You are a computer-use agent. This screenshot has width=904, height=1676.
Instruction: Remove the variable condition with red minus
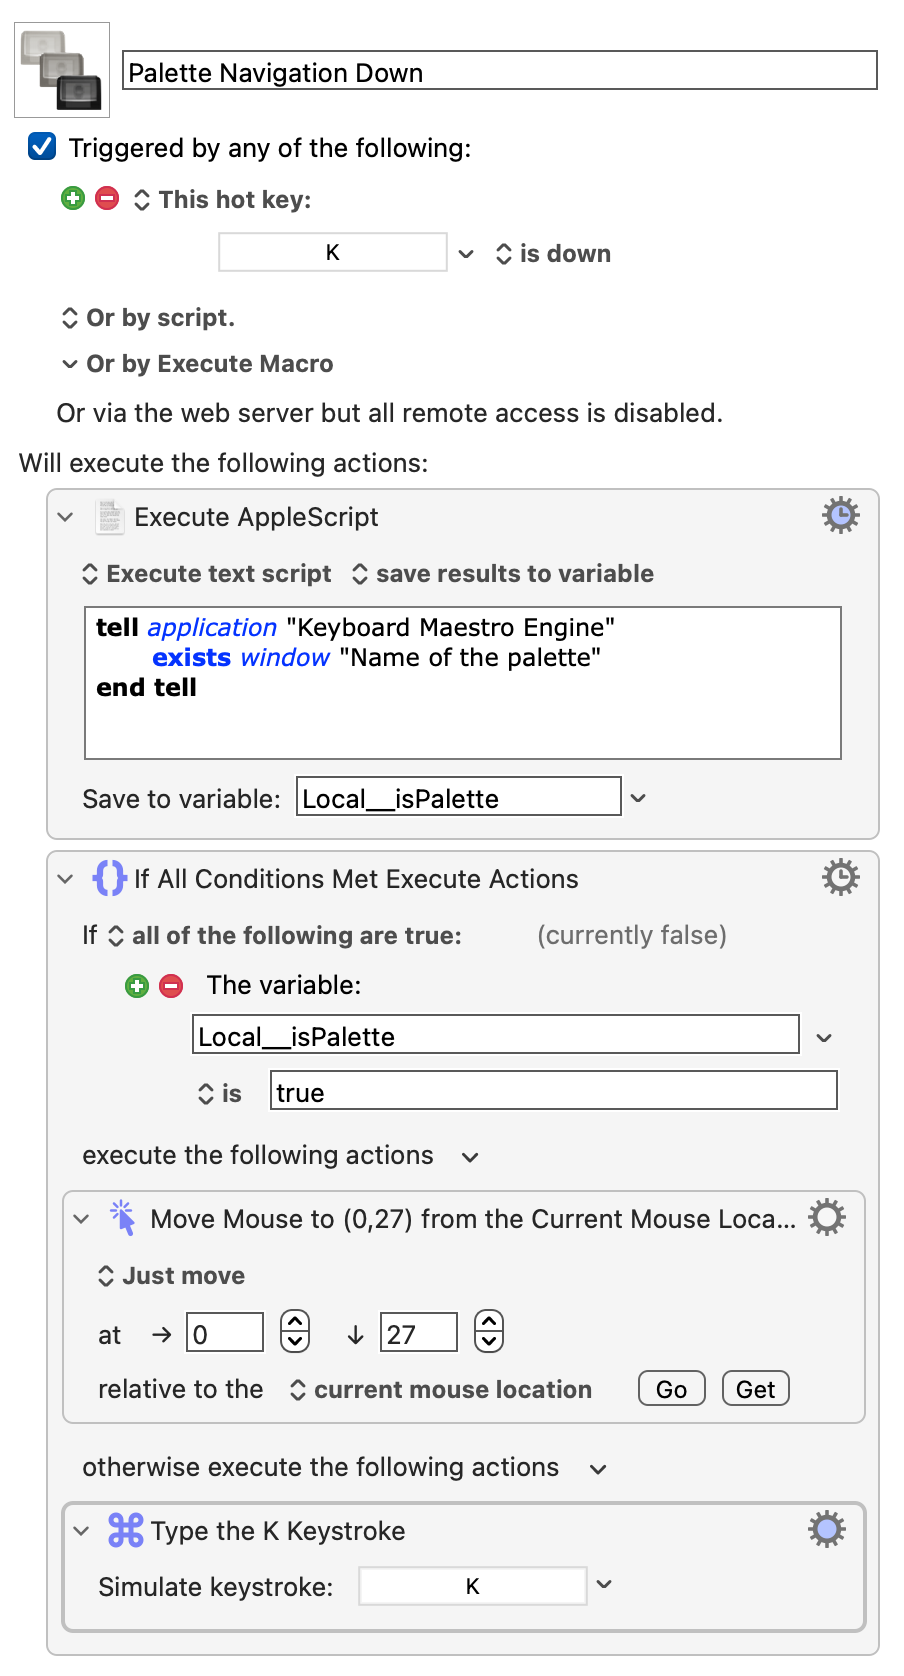(172, 986)
